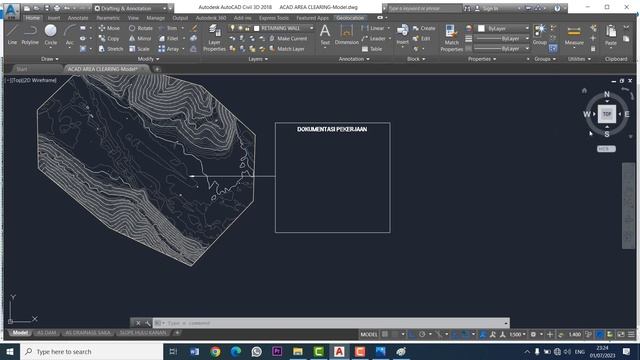Viewport: 640px width, 360px height.
Task: Expand the Annotation panel
Action: [x=354, y=59]
